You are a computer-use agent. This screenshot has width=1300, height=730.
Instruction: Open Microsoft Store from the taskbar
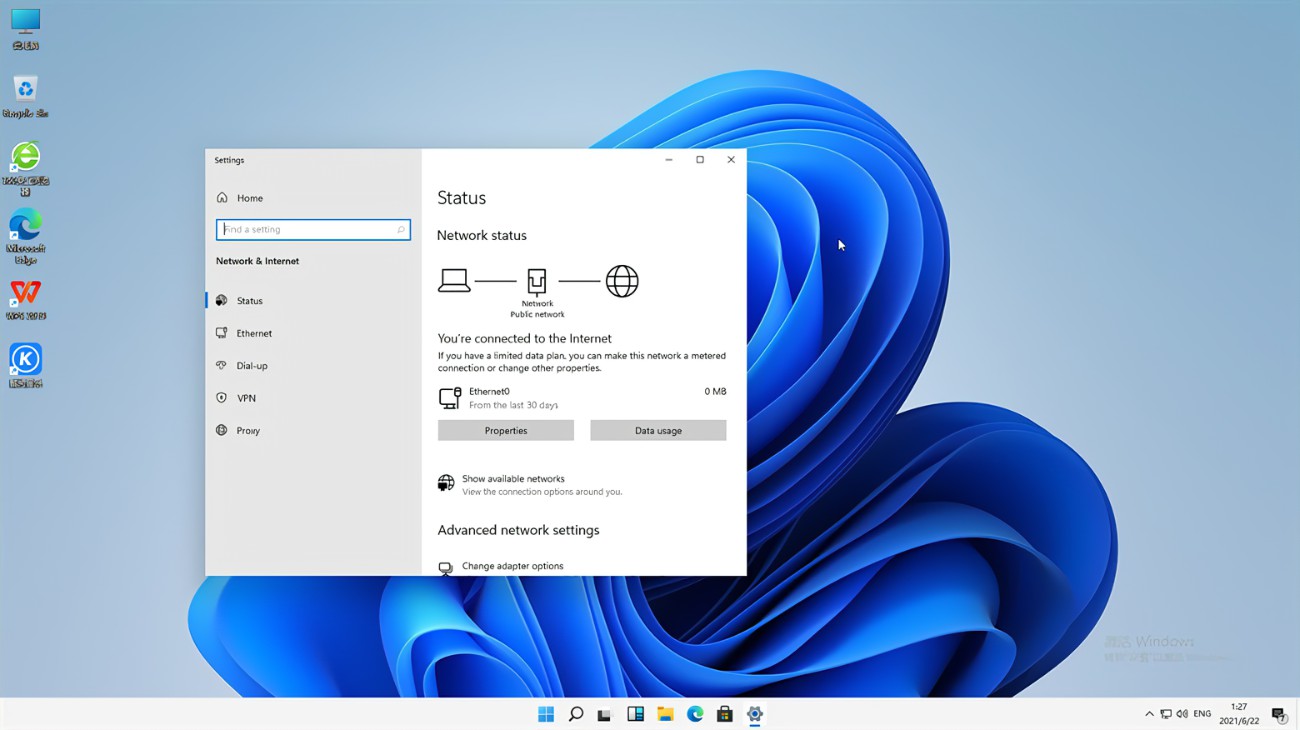(x=725, y=714)
